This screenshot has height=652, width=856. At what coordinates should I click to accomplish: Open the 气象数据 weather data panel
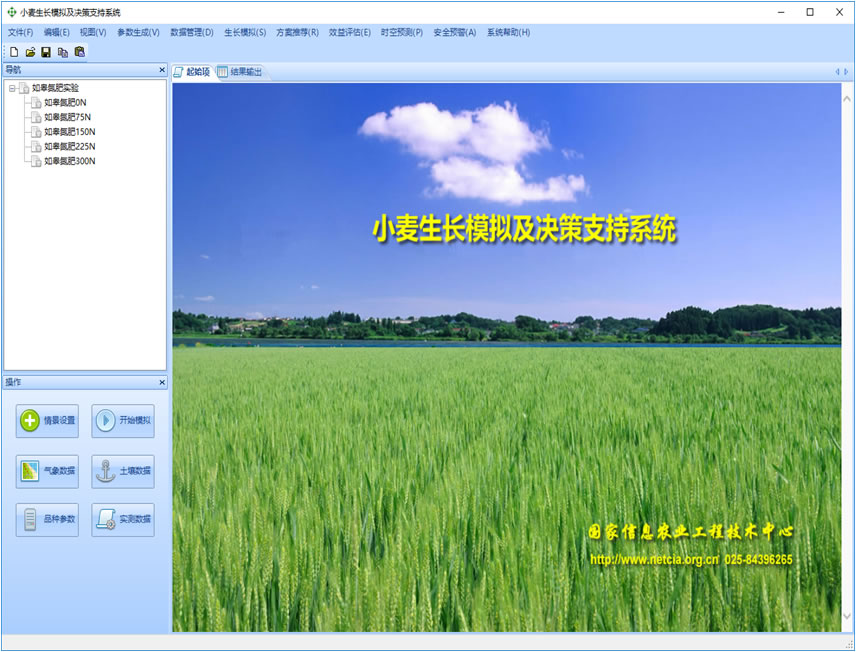(x=46, y=471)
